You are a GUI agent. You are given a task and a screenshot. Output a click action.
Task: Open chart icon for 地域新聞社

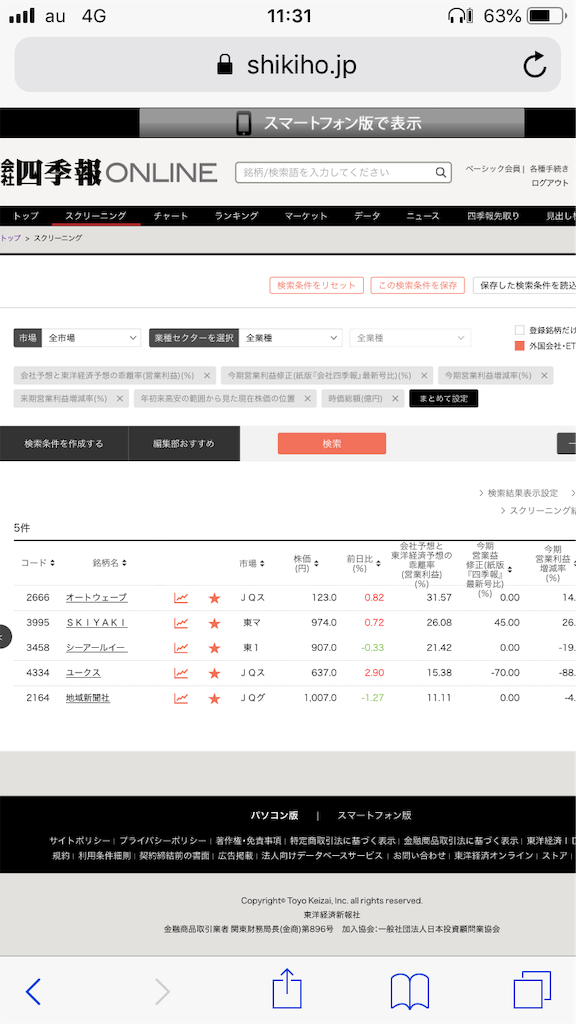181,698
